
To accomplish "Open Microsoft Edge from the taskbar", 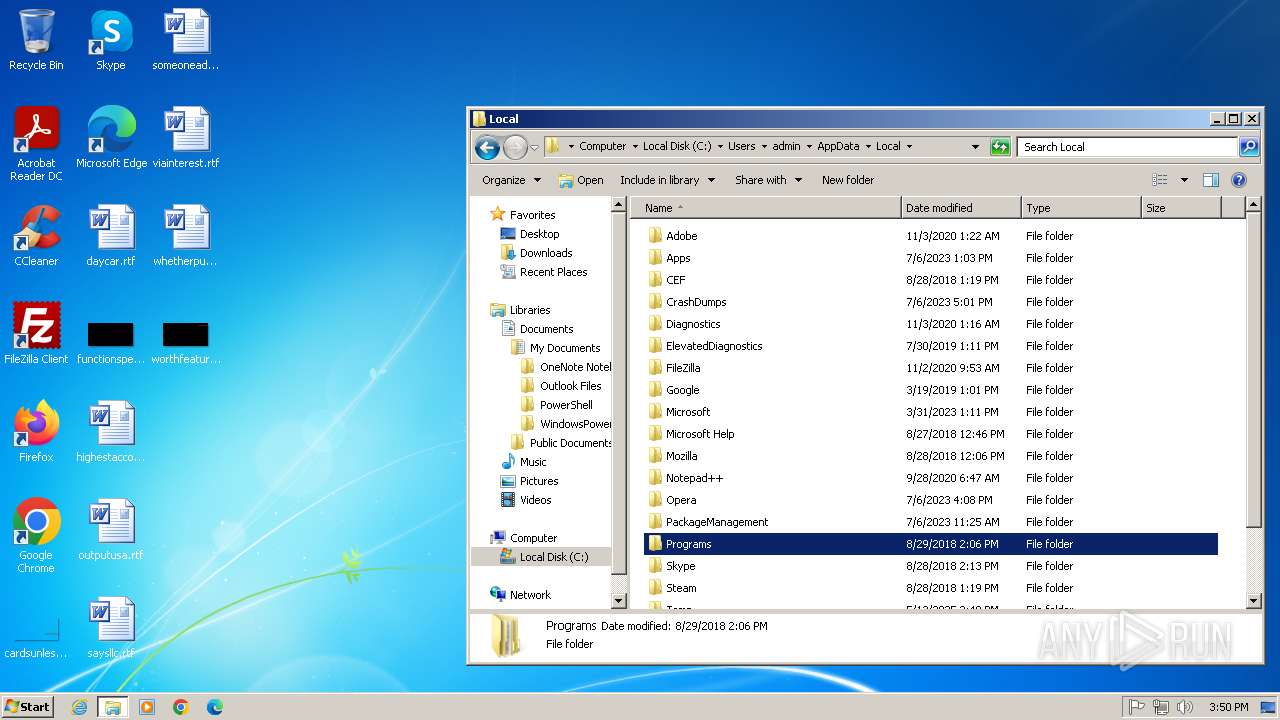I will pos(215,707).
